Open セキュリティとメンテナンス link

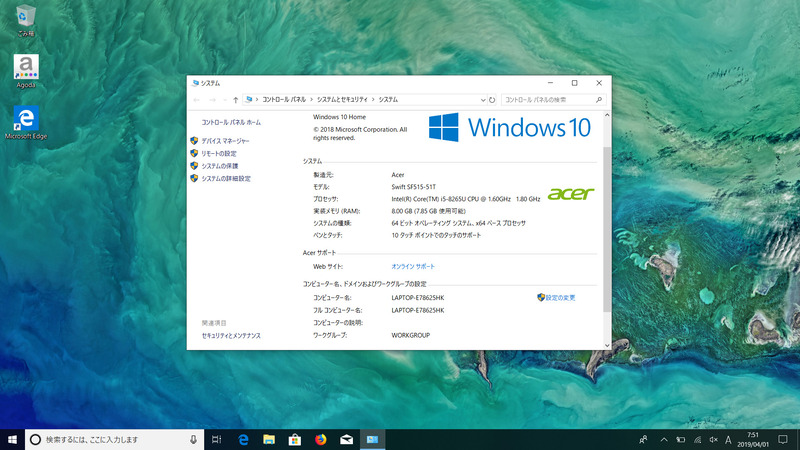[x=231, y=336]
